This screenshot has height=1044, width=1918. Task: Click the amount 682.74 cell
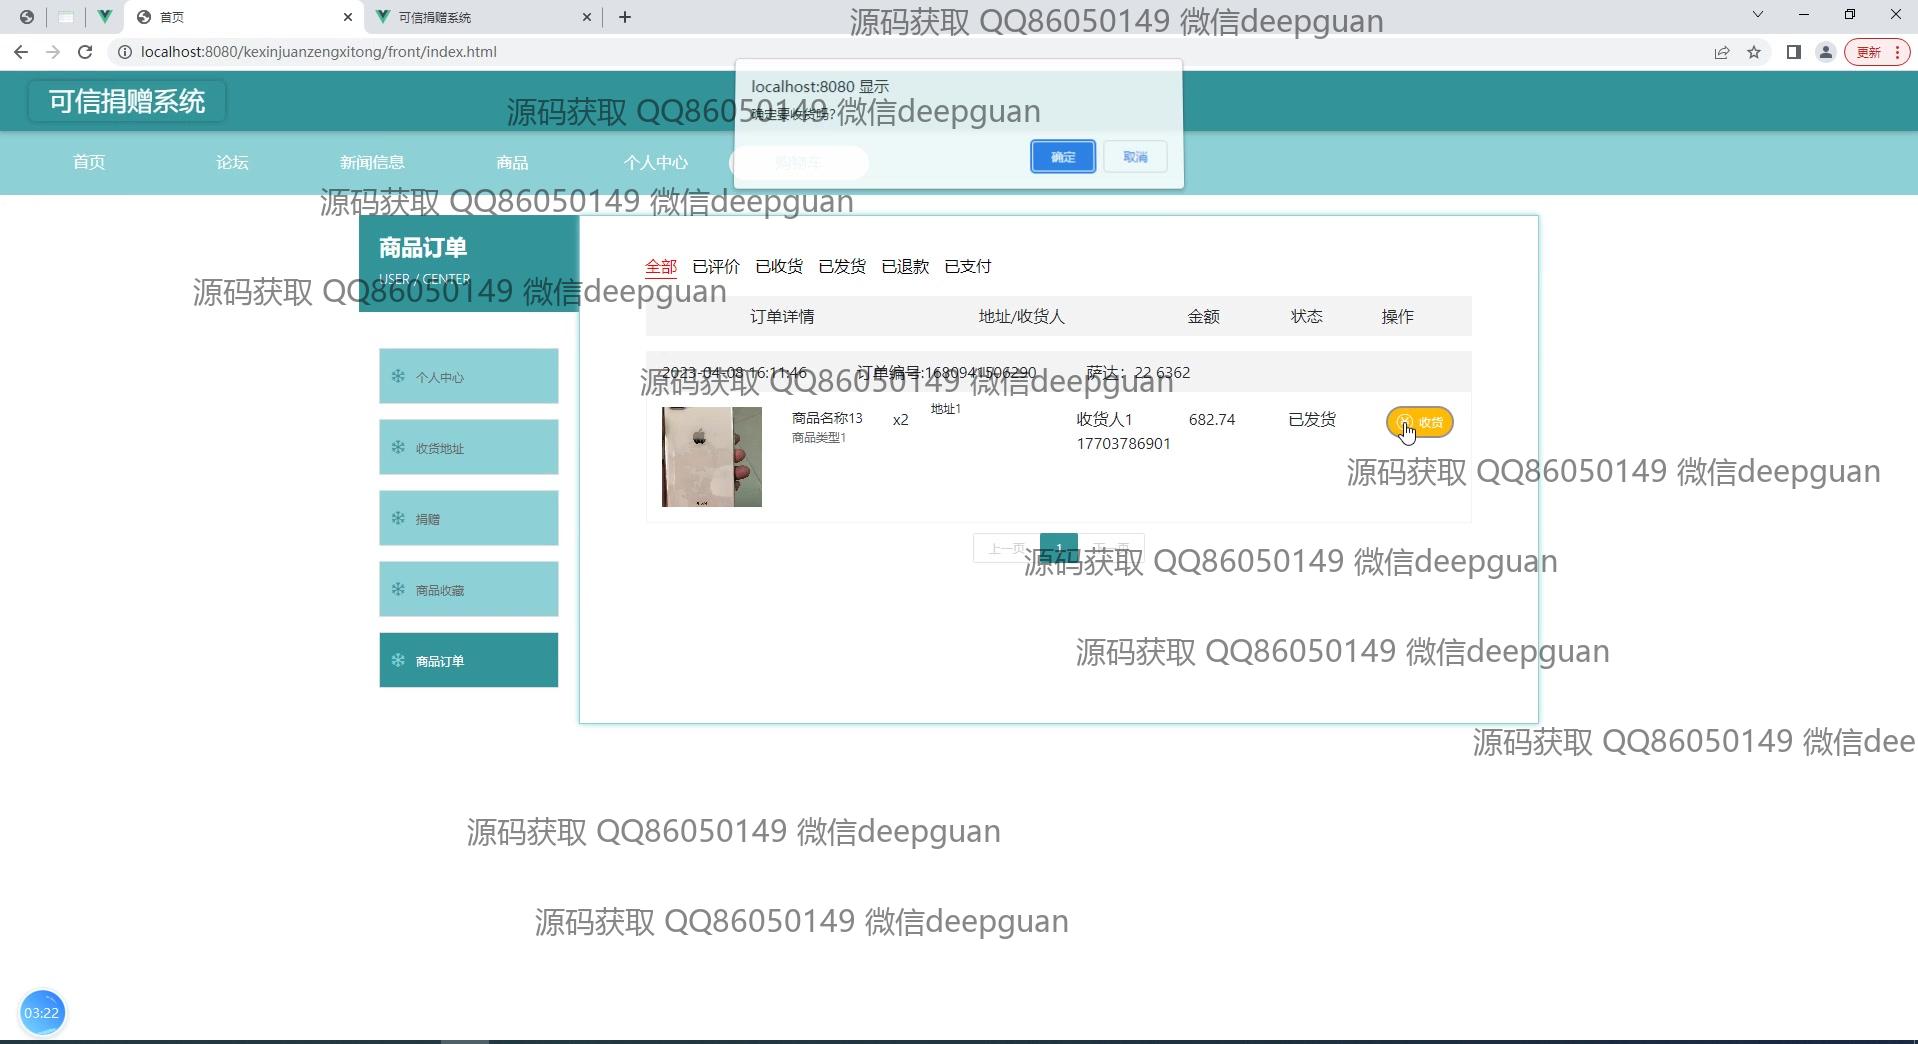[x=1212, y=419]
